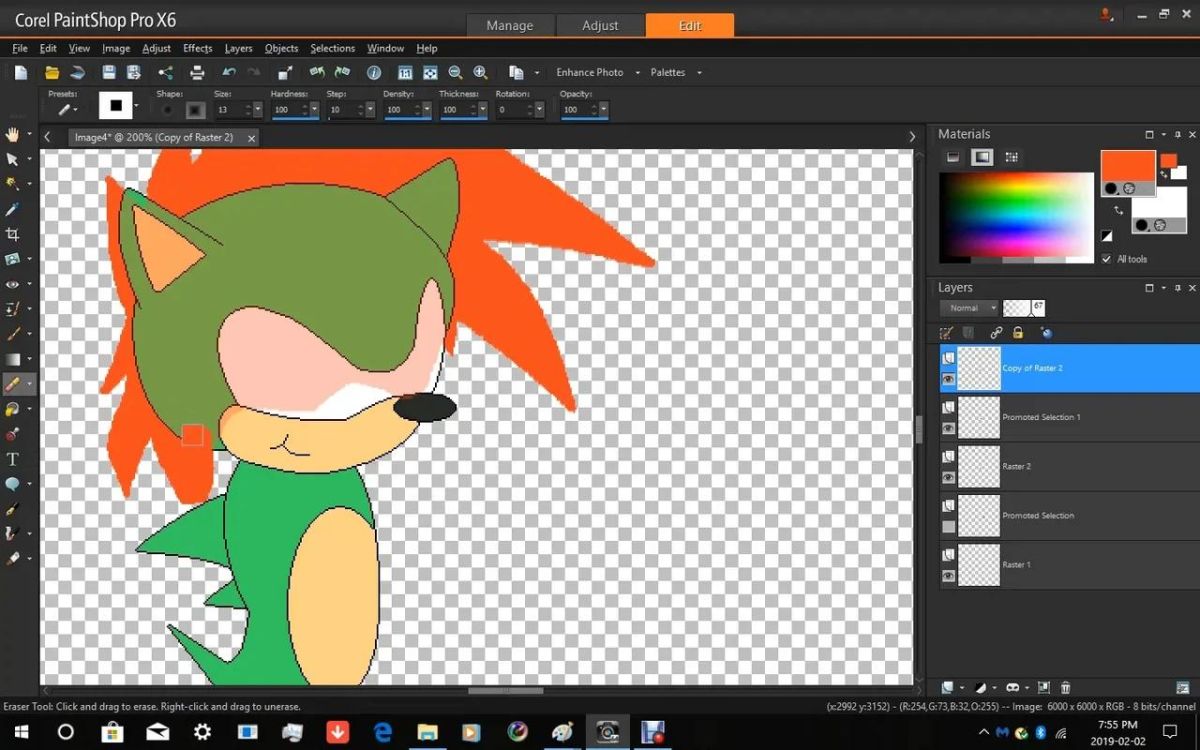Show the hidden Promoted Selection layer
This screenshot has height=750, width=1200.
point(948,527)
